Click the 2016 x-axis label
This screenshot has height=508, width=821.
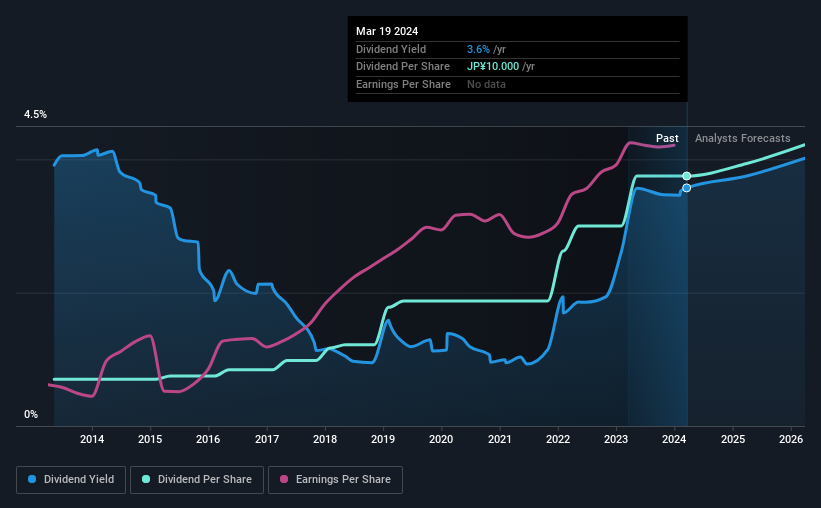[x=208, y=439]
